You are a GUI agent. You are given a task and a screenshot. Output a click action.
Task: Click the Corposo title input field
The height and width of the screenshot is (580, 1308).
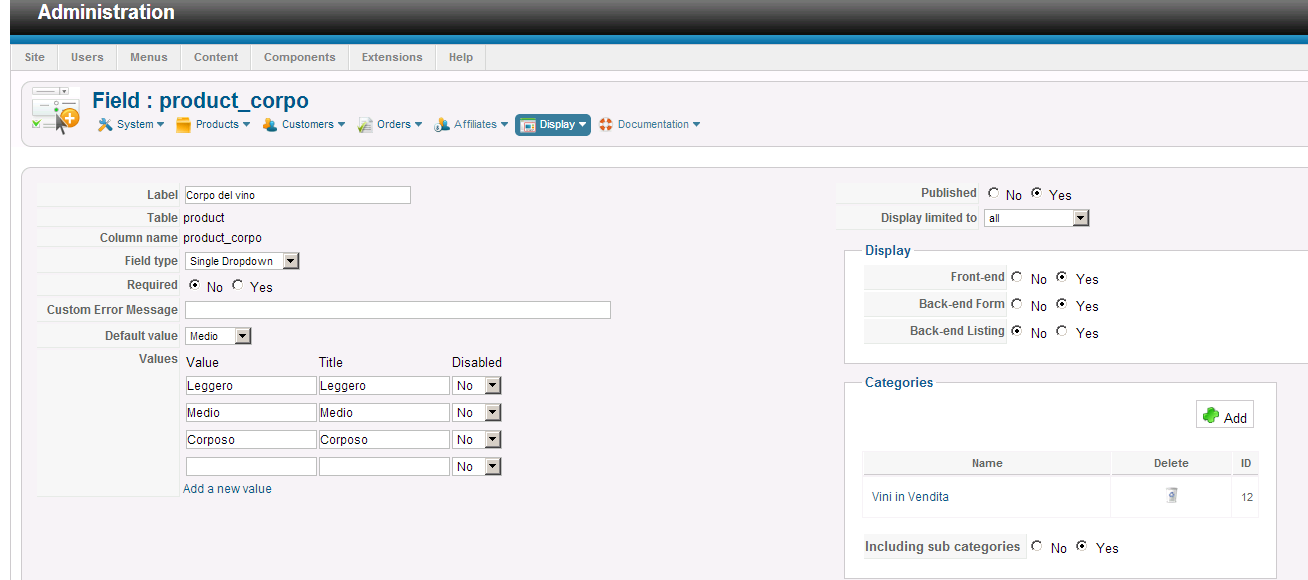point(384,439)
